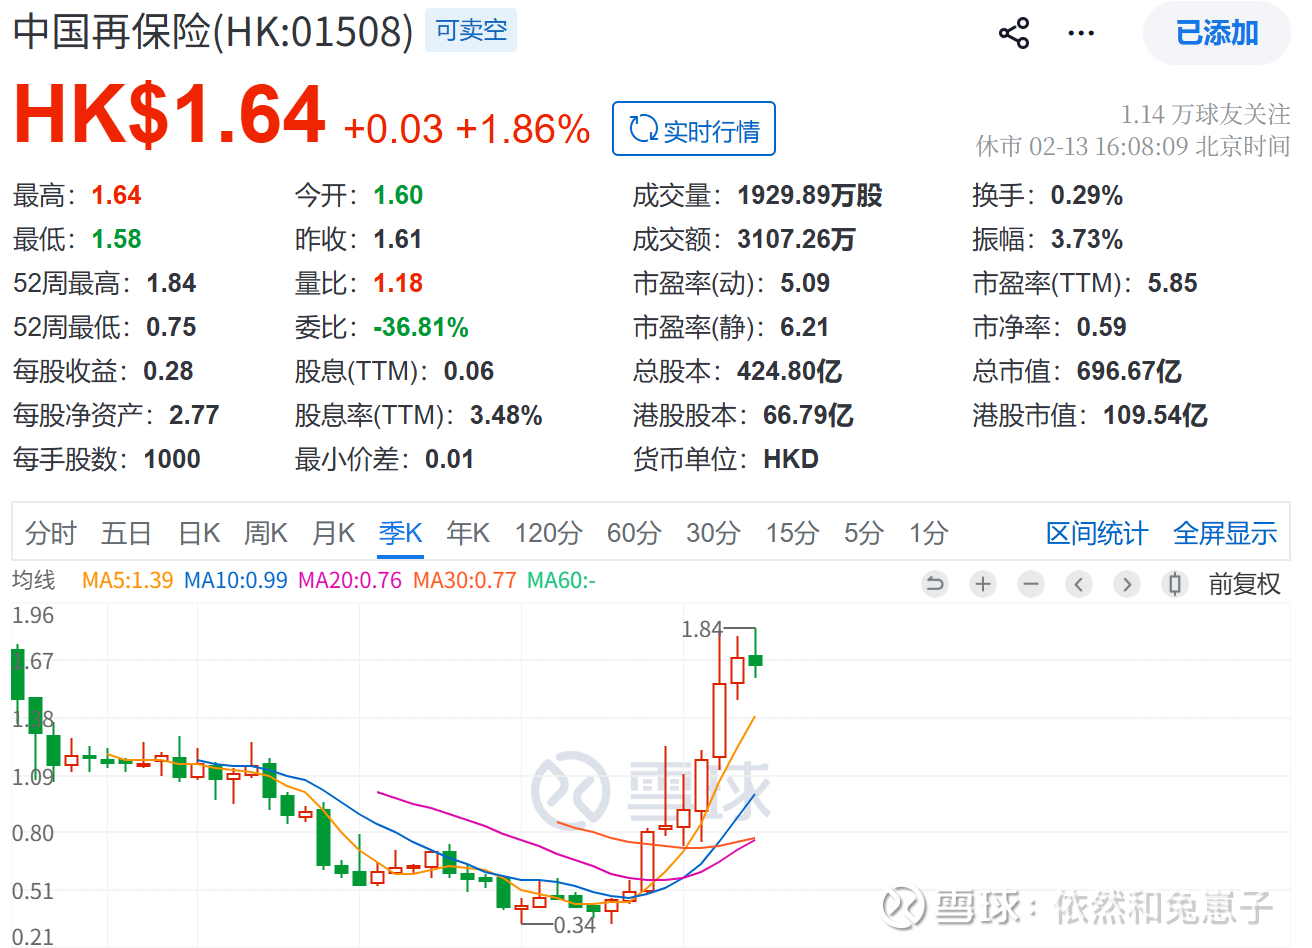The image size is (1312, 948).
Task: Click the MA60:- moving average label
Action: pos(561,581)
